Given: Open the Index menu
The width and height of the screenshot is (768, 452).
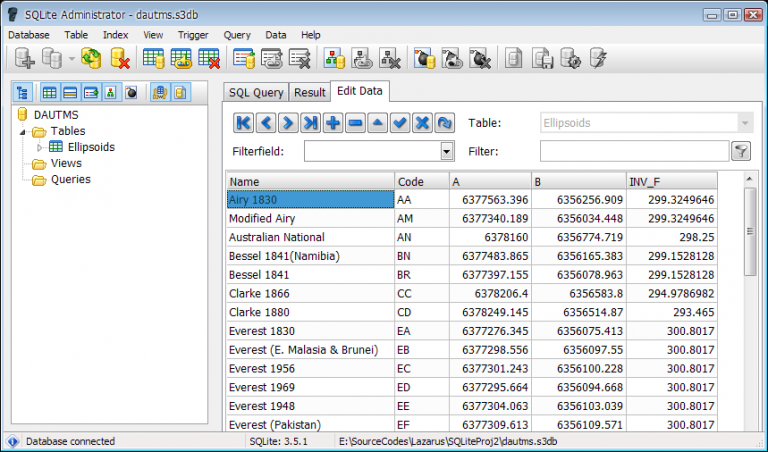Looking at the screenshot, I should tap(116, 35).
